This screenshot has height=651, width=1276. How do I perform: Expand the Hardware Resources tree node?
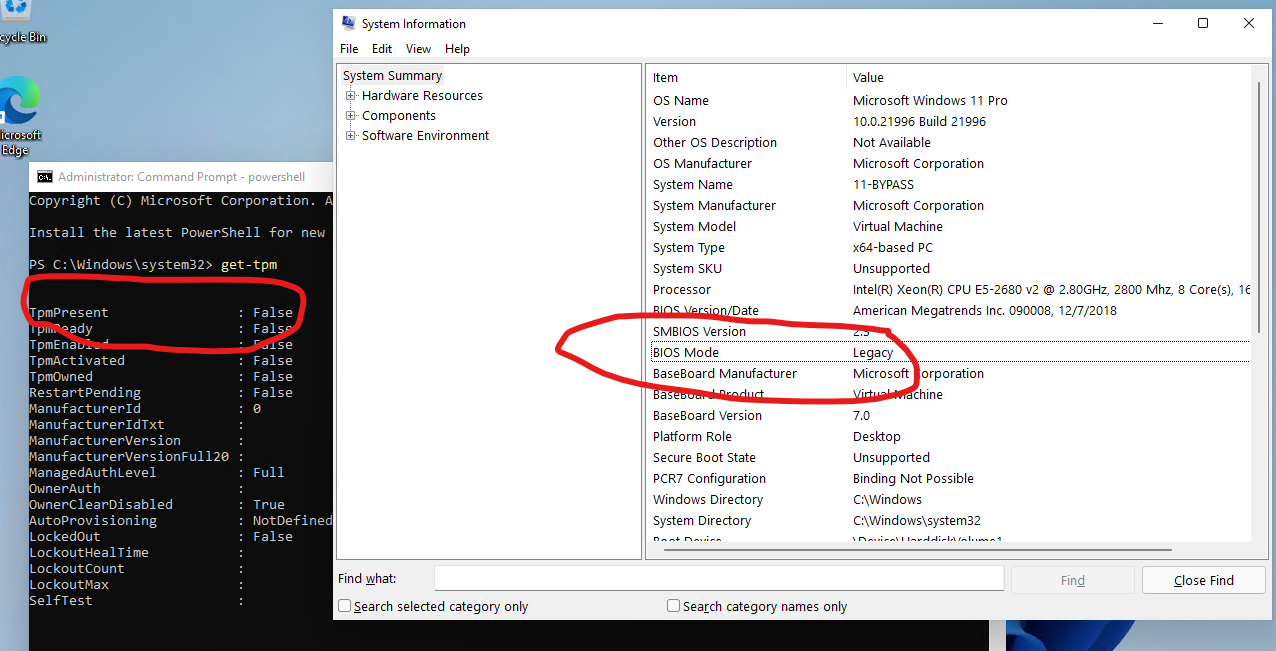tap(351, 96)
